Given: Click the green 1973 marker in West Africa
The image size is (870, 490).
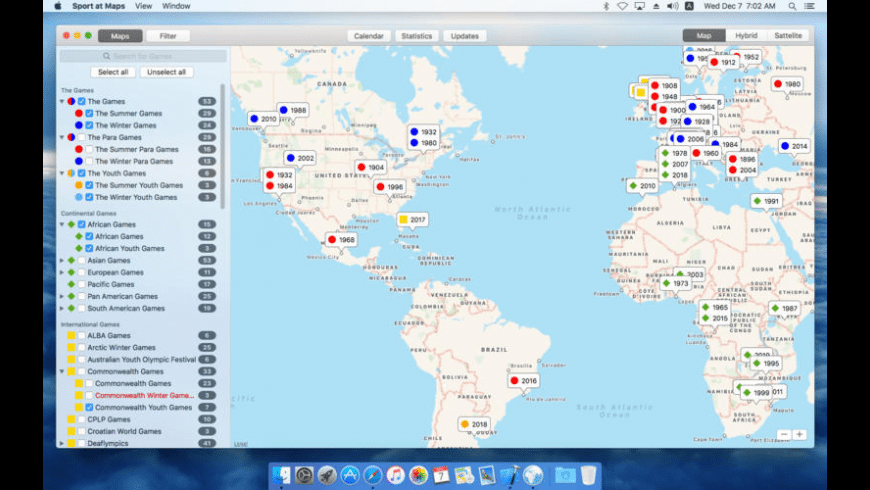Looking at the screenshot, I should pos(676,283).
